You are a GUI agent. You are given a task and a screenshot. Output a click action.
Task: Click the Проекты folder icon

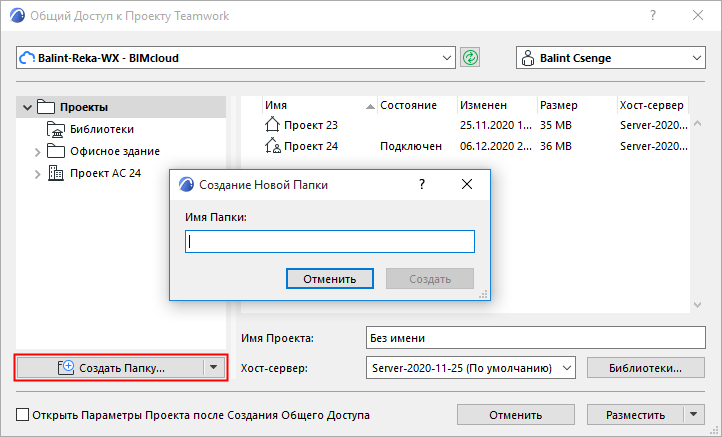point(46,107)
